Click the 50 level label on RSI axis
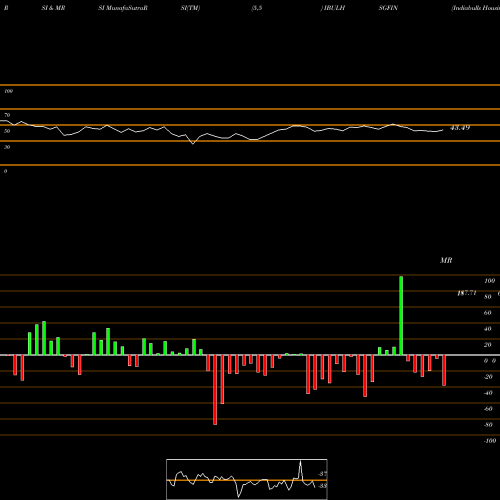500x500 pixels. 7,131
